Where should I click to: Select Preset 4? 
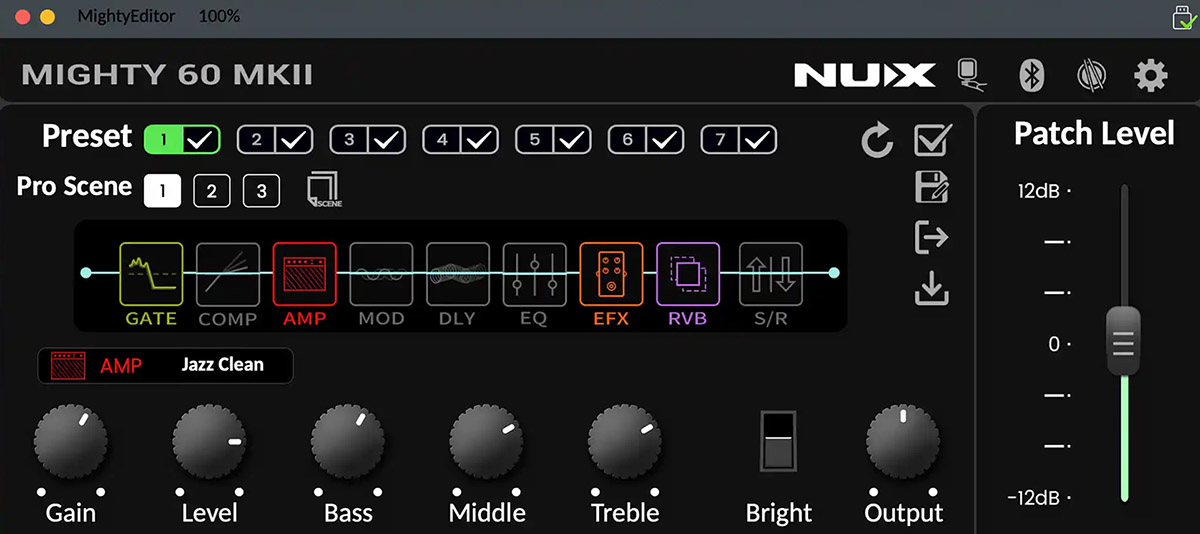[x=443, y=140]
